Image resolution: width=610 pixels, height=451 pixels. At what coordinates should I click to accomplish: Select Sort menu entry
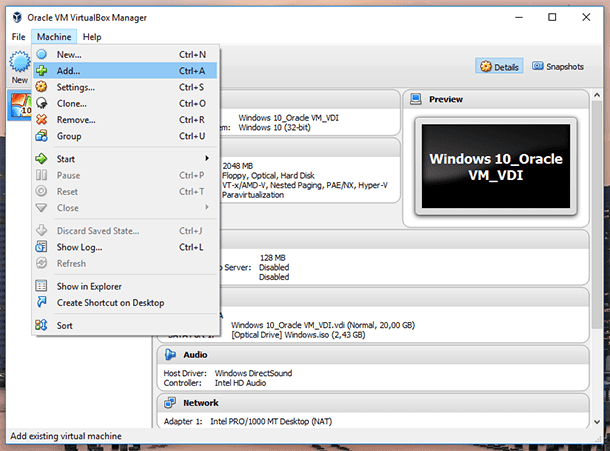pos(125,326)
